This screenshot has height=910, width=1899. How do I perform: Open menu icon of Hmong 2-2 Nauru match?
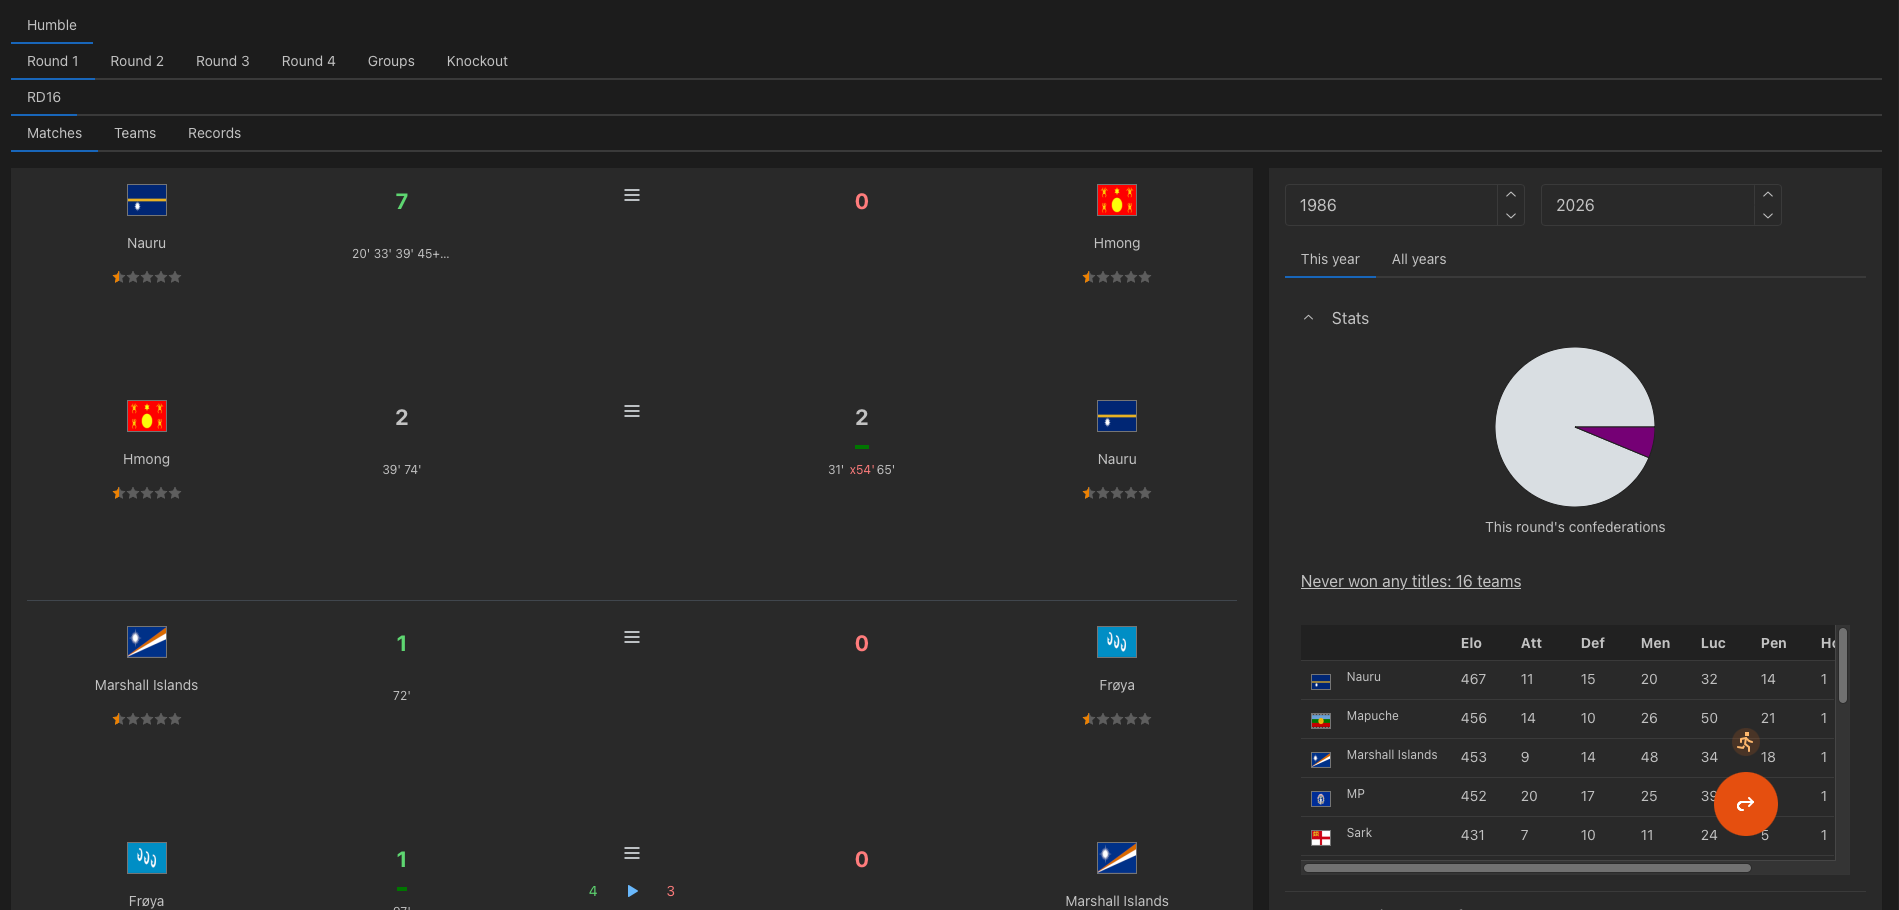(632, 412)
